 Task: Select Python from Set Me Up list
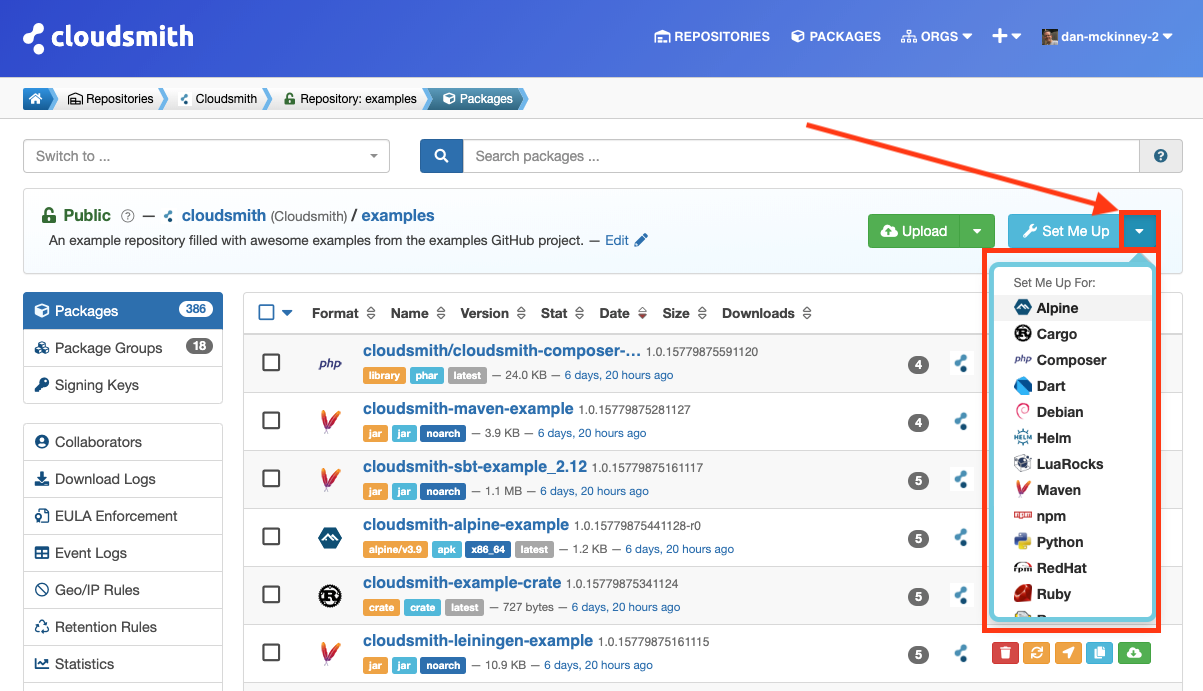click(1073, 542)
